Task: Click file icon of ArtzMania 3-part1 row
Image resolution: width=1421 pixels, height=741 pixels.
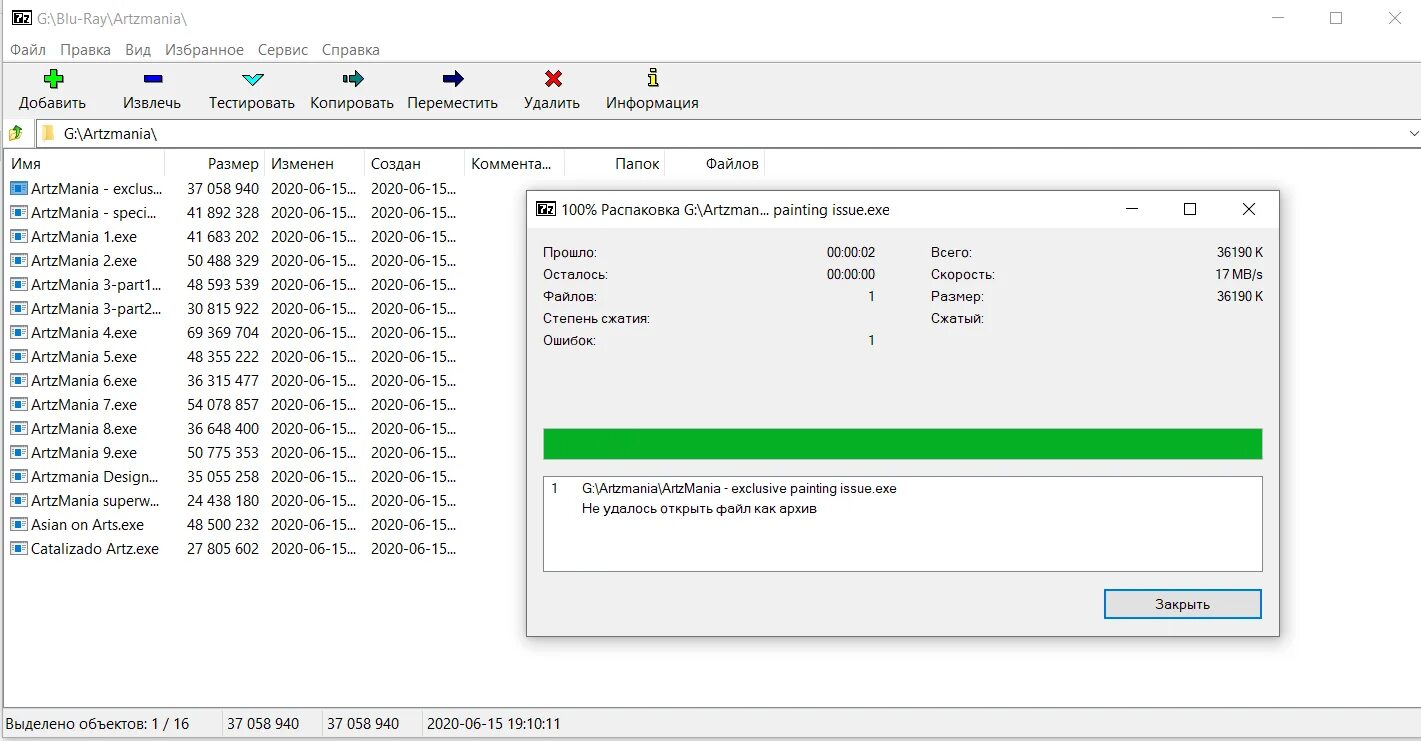Action: tap(19, 284)
